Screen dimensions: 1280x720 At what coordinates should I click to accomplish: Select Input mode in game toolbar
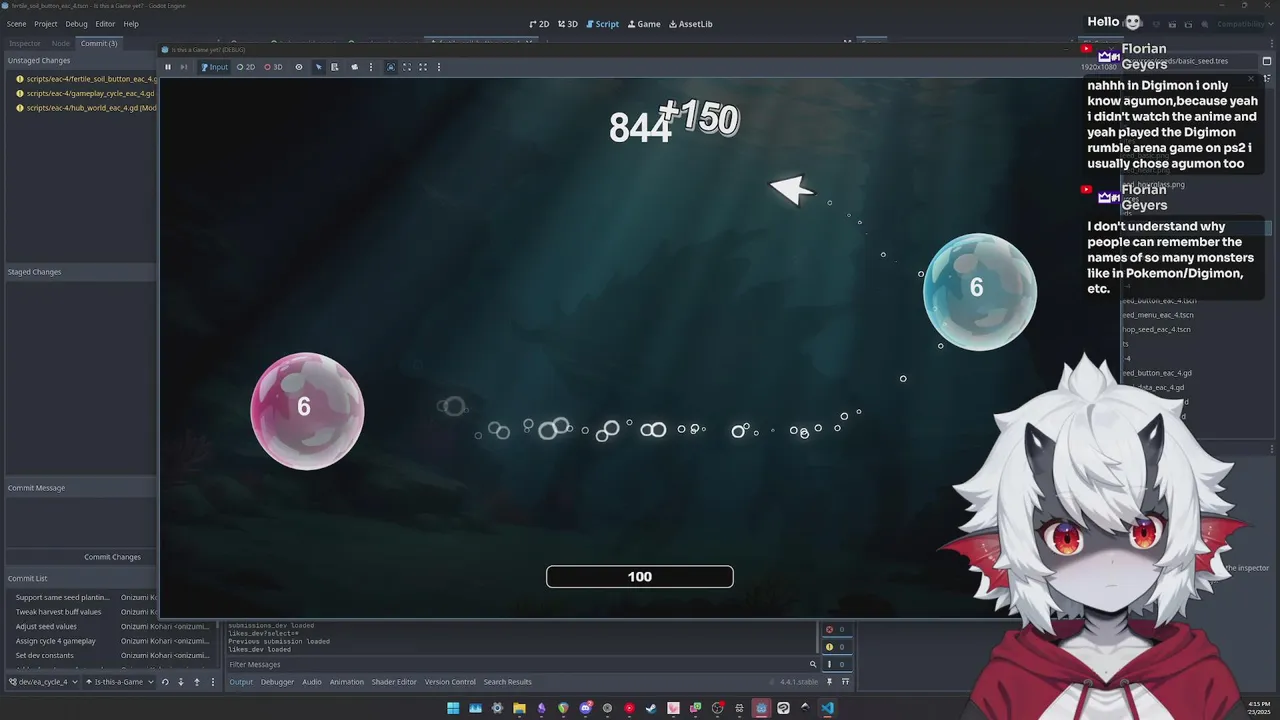[214, 67]
